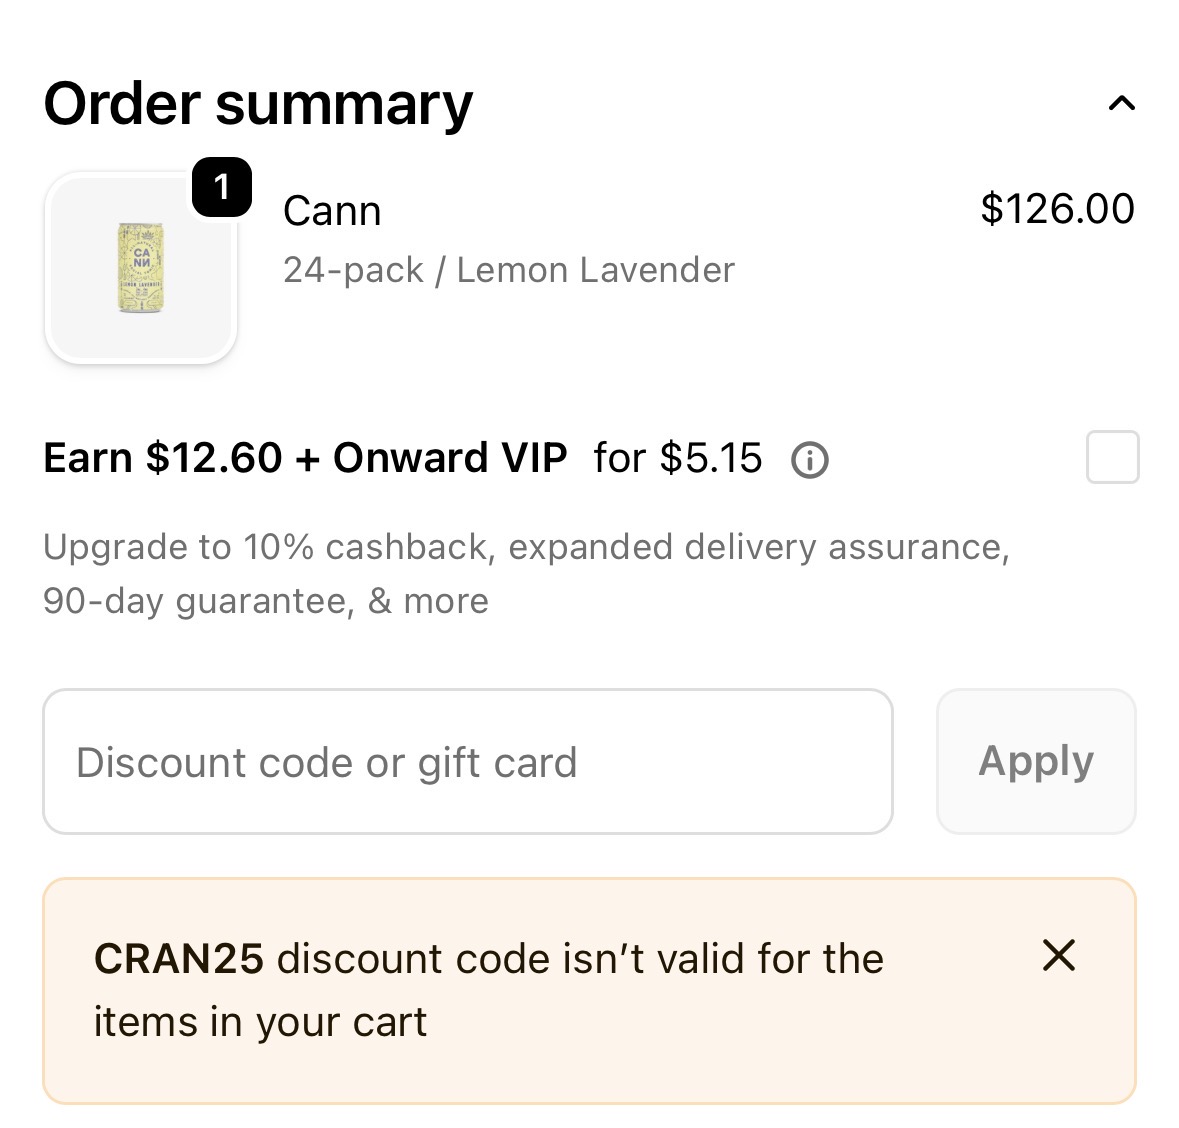Click the quantity badge showing 1
Viewport: 1179px width, 1128px height.
click(222, 186)
